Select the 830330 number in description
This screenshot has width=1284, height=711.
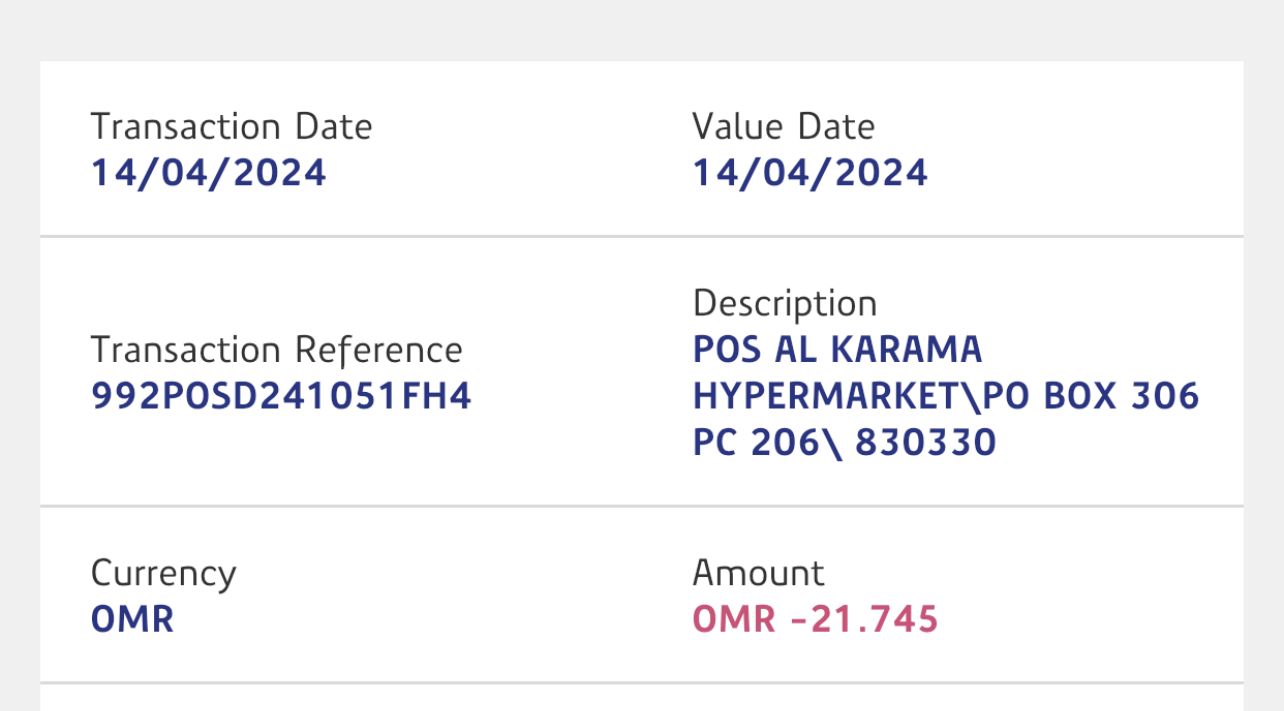coord(925,442)
